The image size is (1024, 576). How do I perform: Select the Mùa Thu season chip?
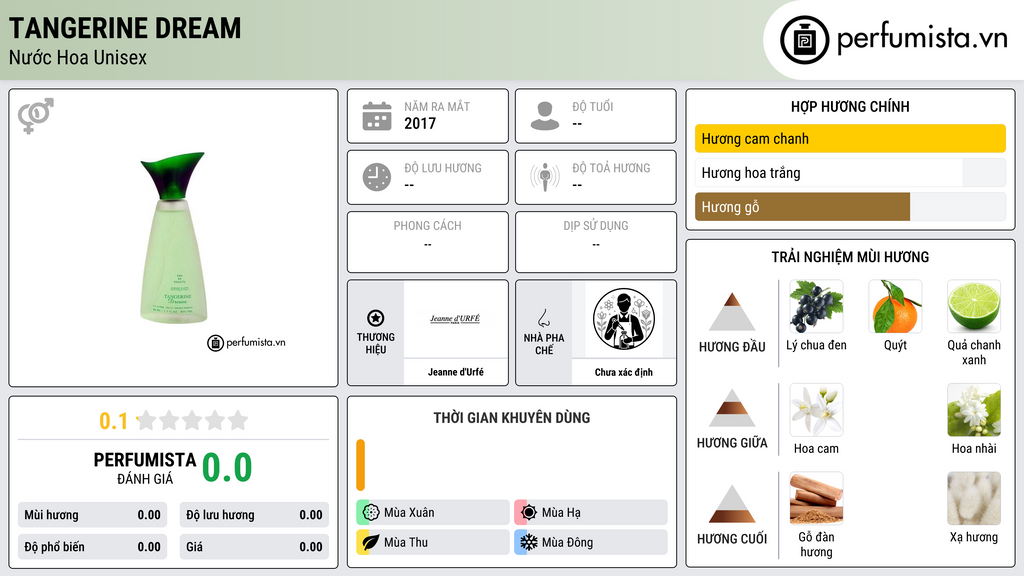tap(432, 542)
